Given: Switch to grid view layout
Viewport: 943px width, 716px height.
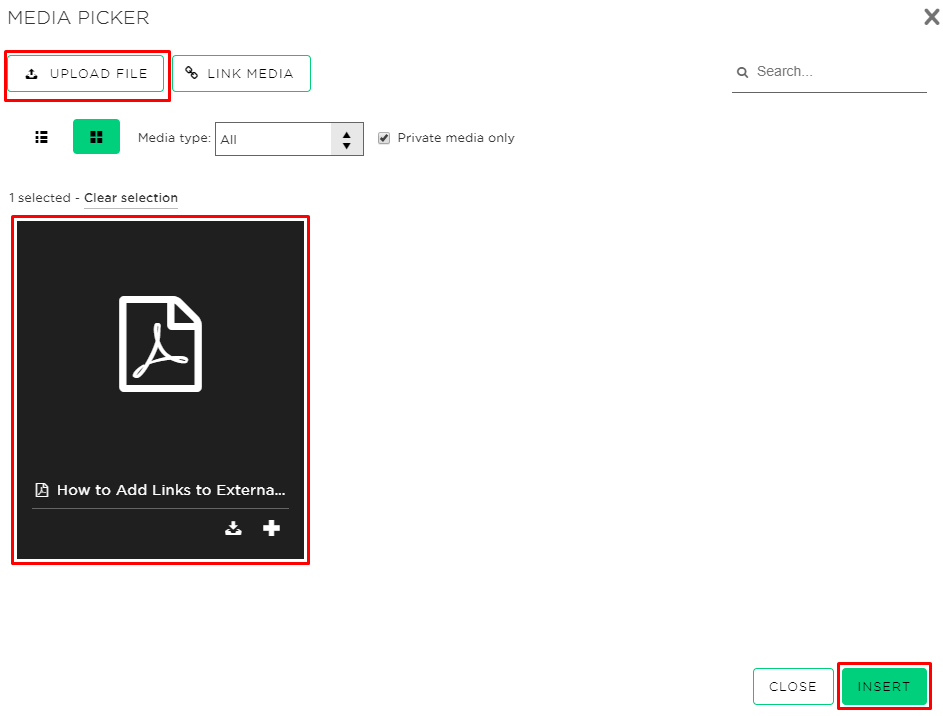Looking at the screenshot, I should pyautogui.click(x=96, y=137).
